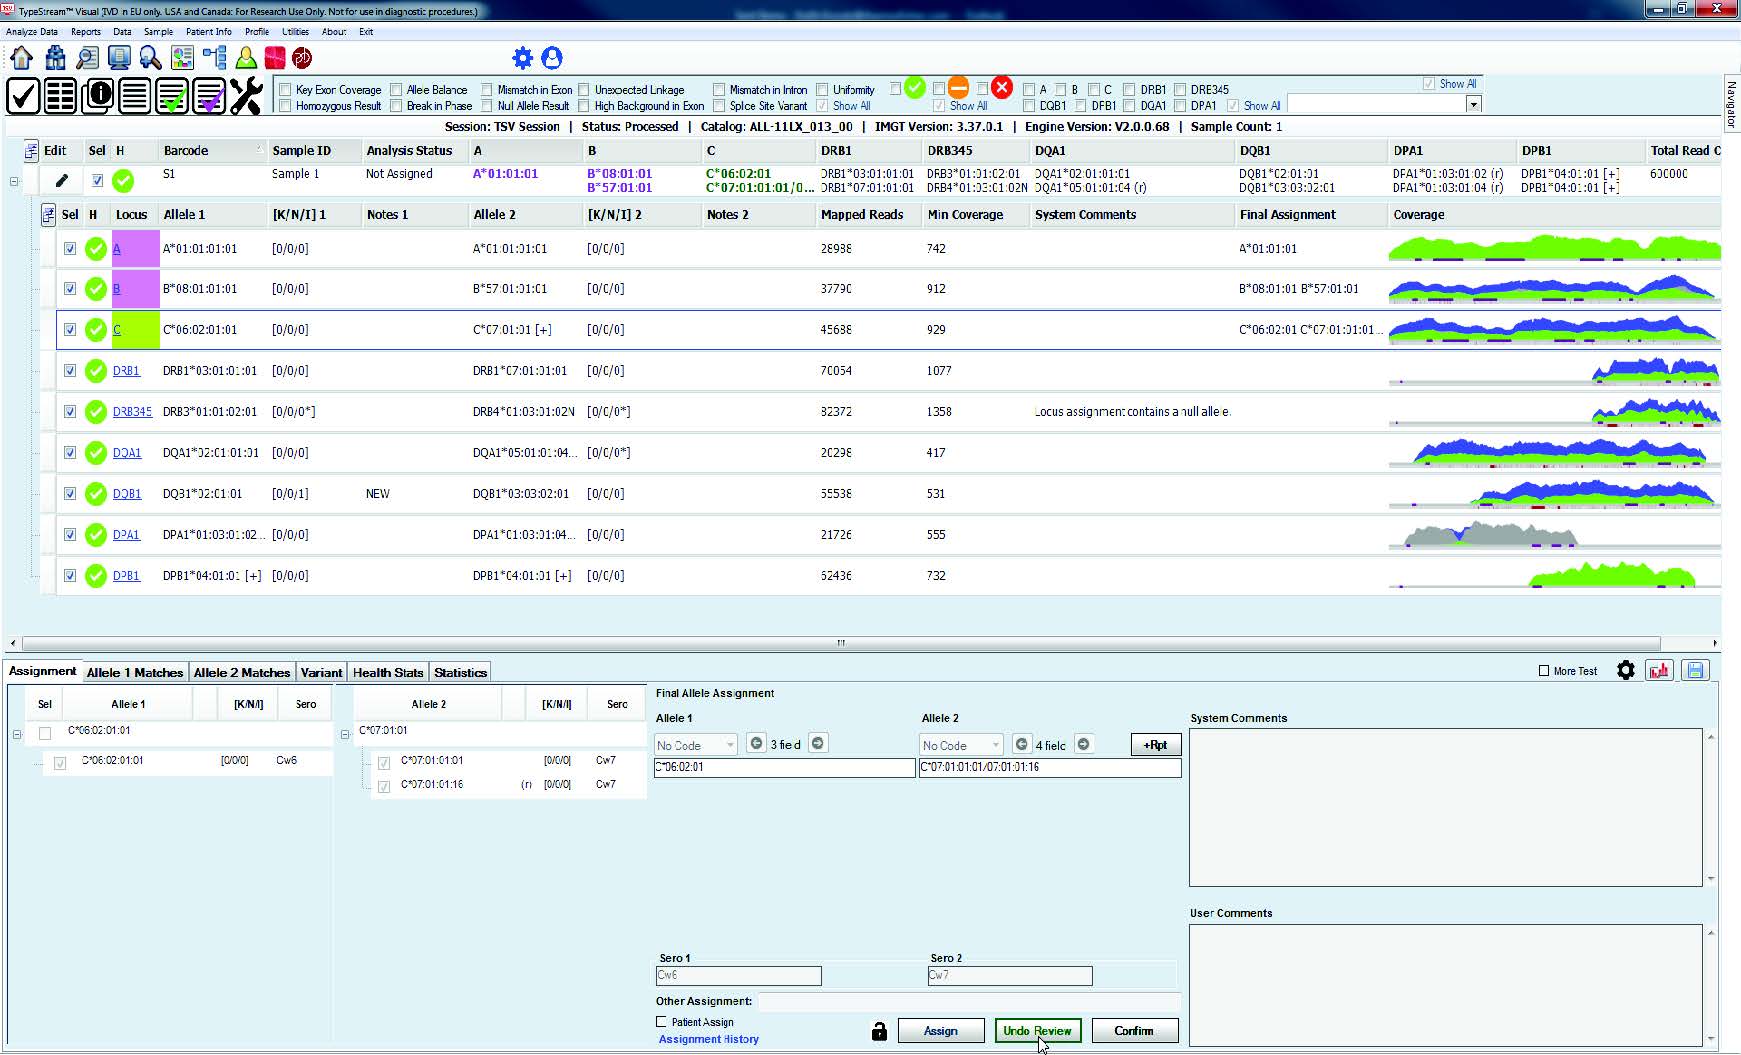
Task: Open the Navigator side panel tab
Action: coord(1731,104)
